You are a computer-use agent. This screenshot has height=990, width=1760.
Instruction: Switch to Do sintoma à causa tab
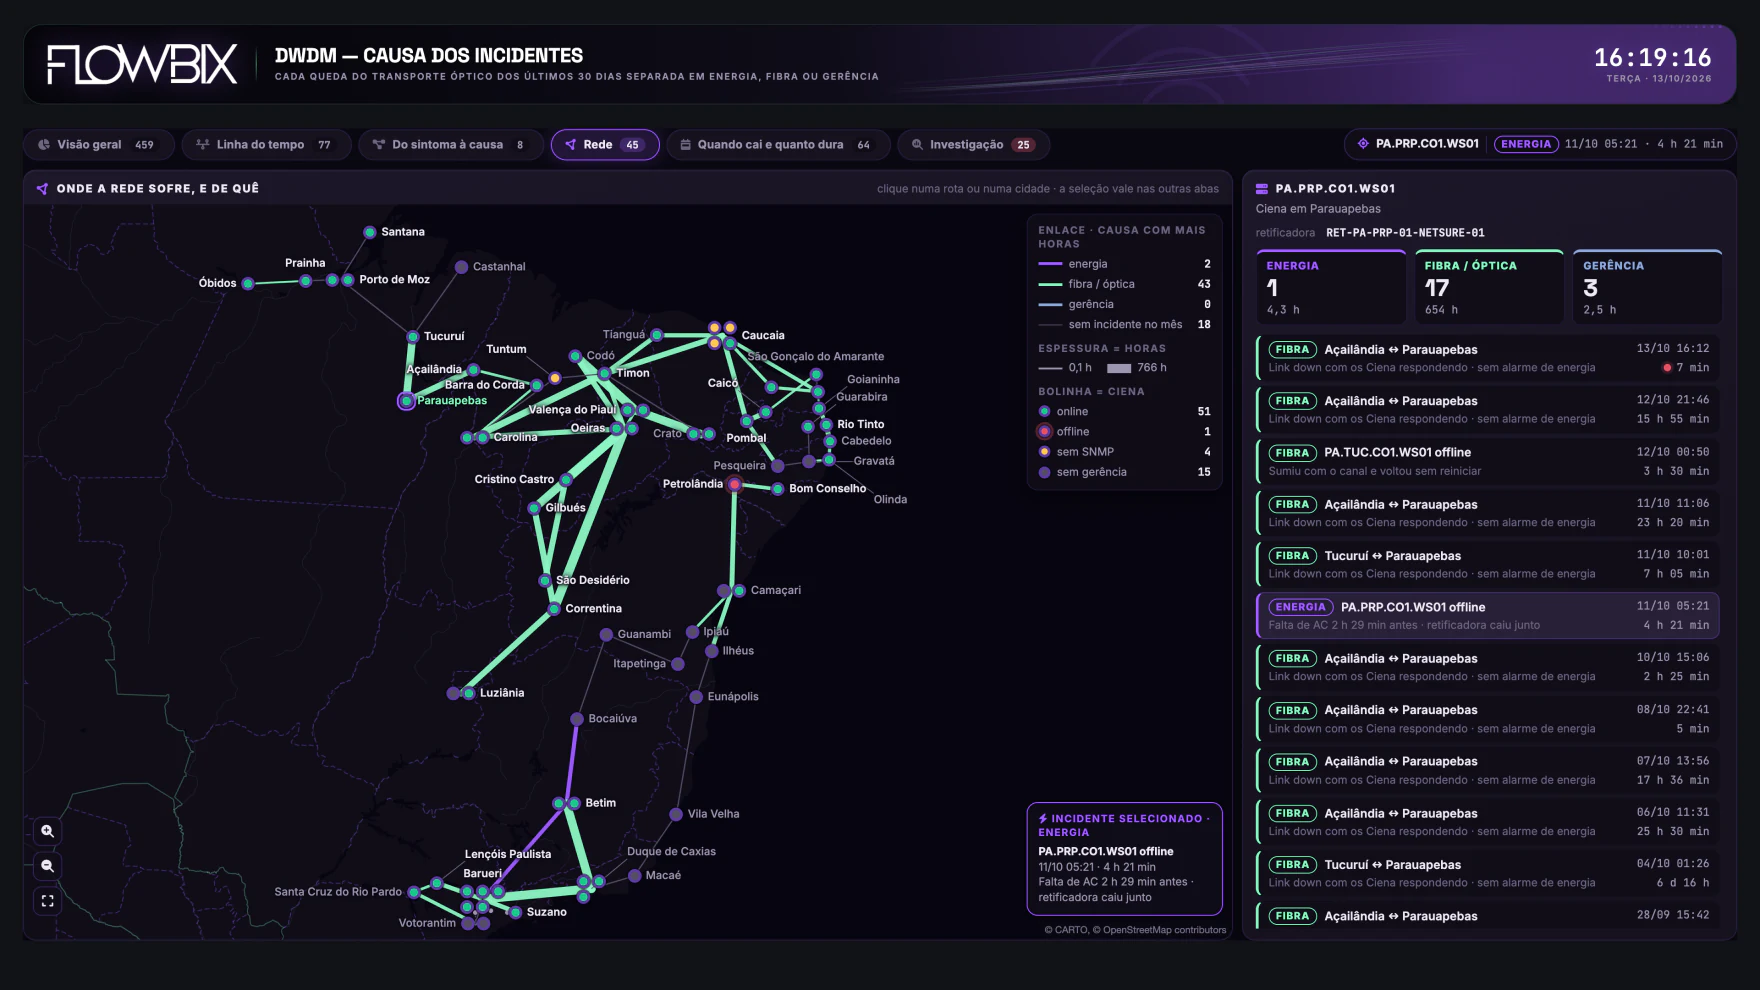[451, 145]
